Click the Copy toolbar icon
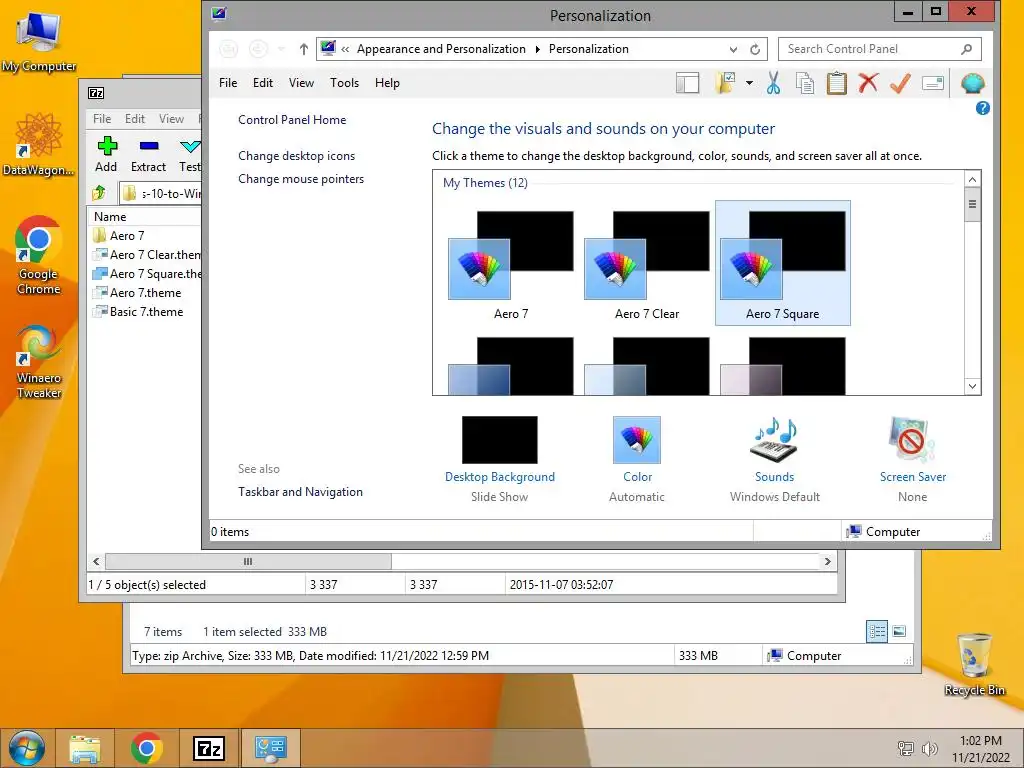This screenshot has height=768, width=1024. pyautogui.click(x=805, y=84)
